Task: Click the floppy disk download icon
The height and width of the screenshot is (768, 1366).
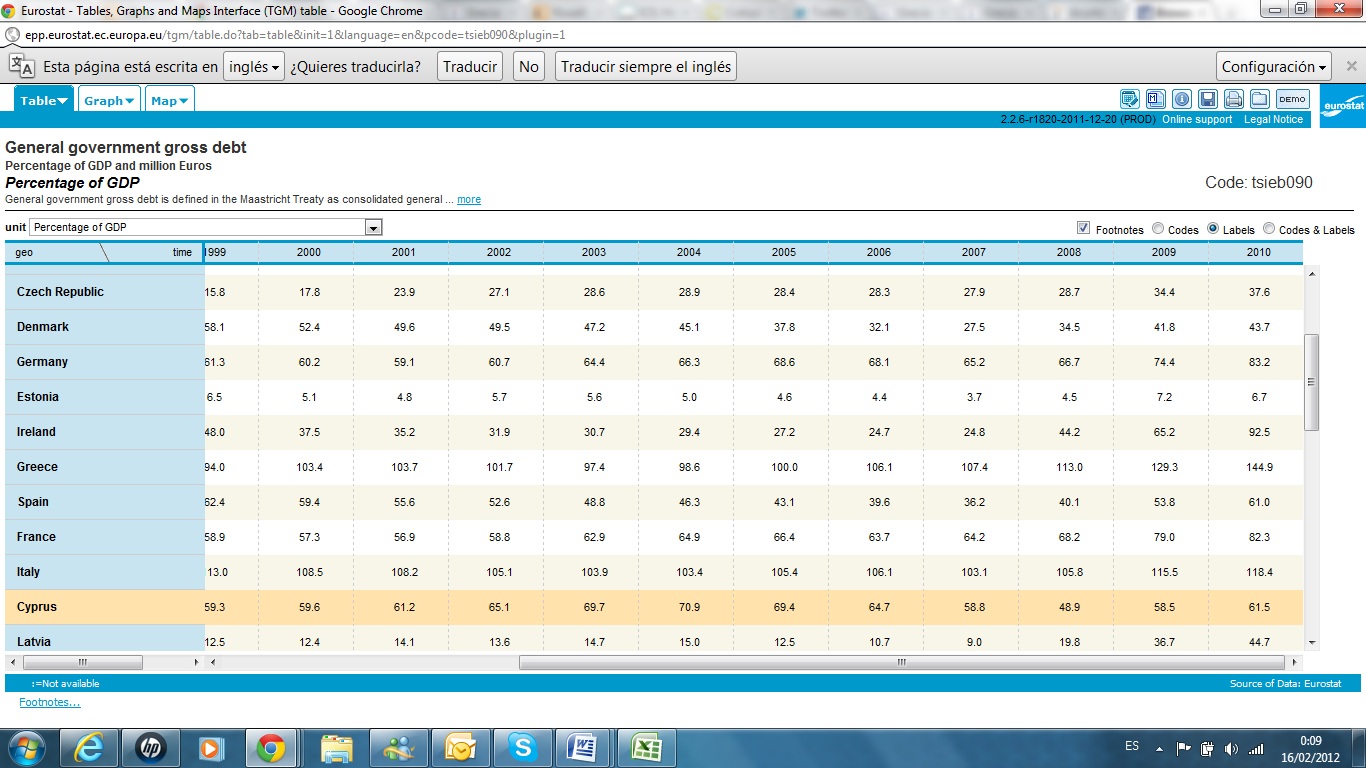Action: pyautogui.click(x=1208, y=99)
